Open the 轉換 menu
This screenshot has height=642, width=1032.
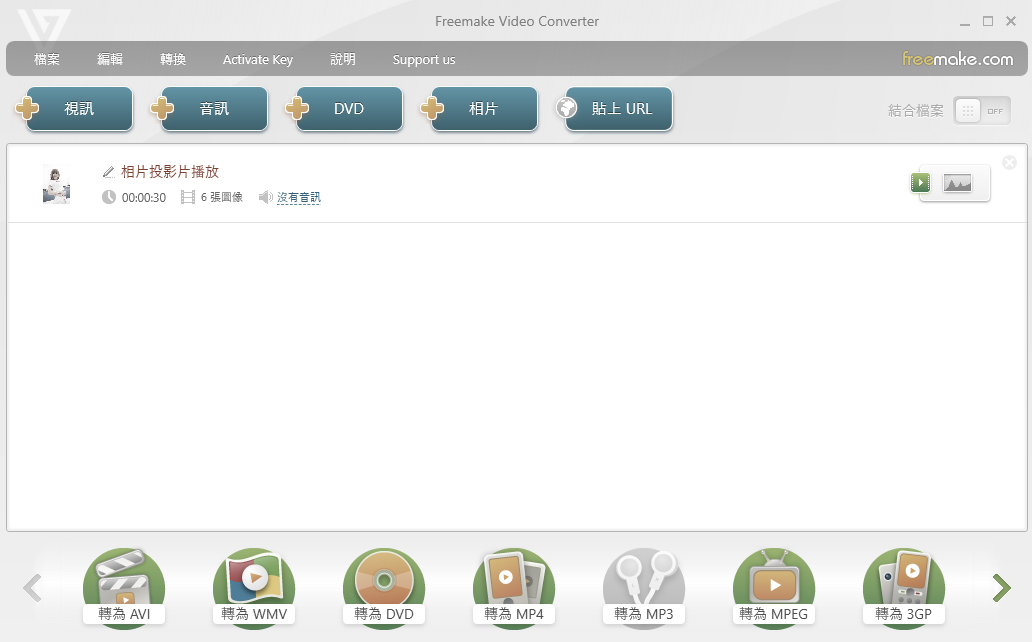point(173,59)
